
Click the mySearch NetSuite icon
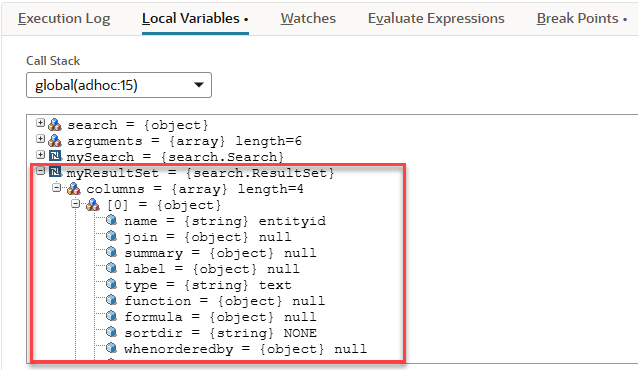click(x=55, y=155)
